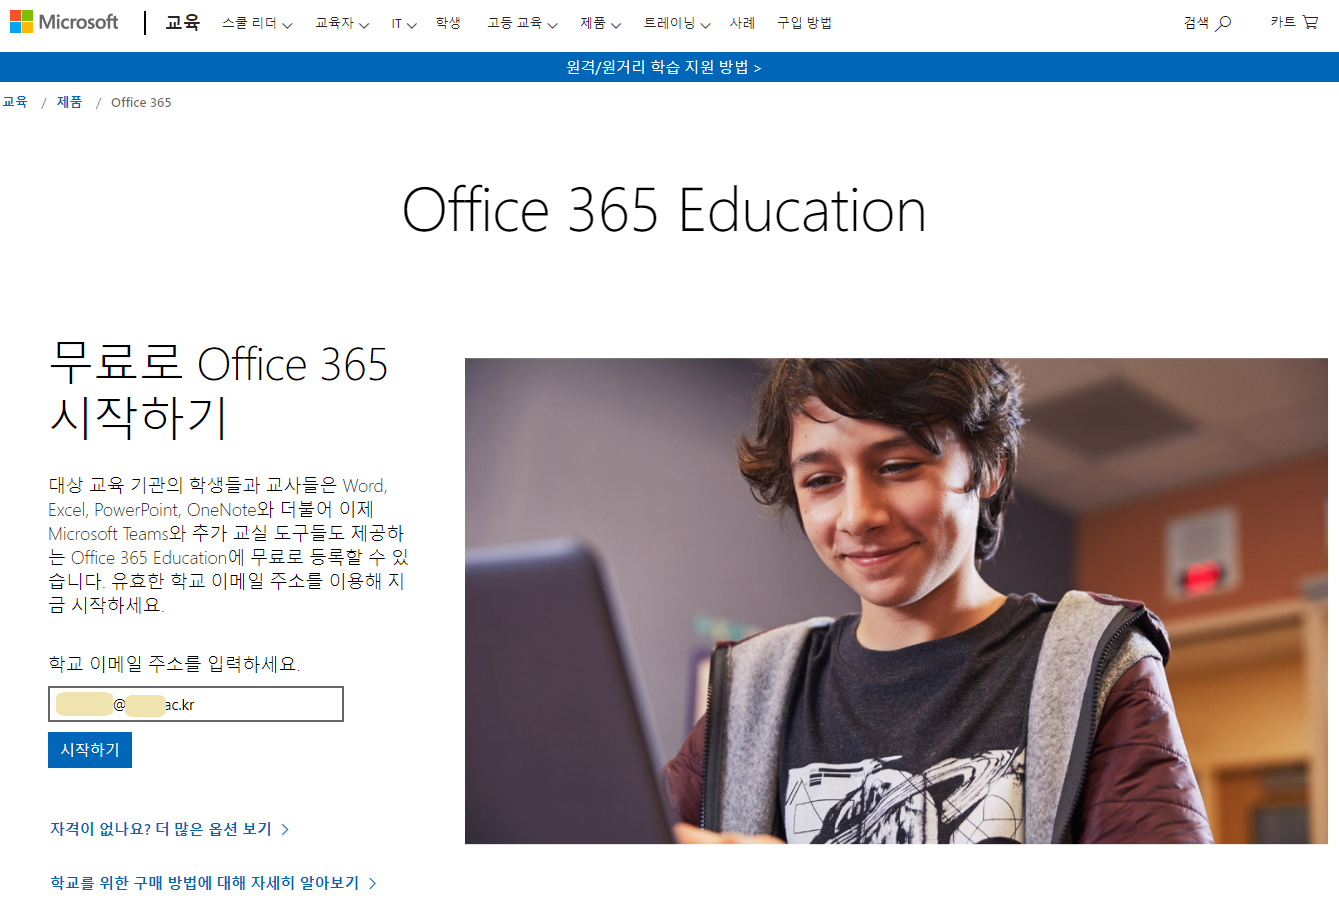Click the Office 365 breadcrumb text
The height and width of the screenshot is (910, 1339).
coord(141,102)
